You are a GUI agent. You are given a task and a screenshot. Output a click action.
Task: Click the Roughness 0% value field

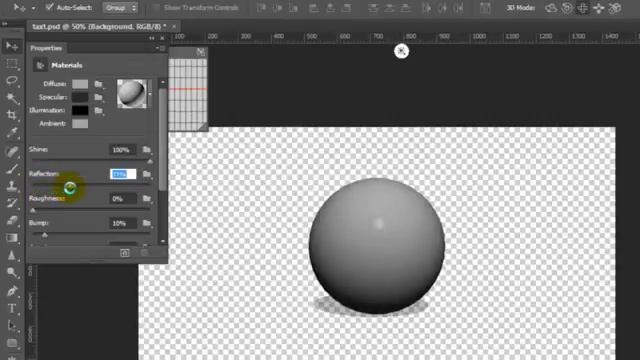tap(122, 199)
